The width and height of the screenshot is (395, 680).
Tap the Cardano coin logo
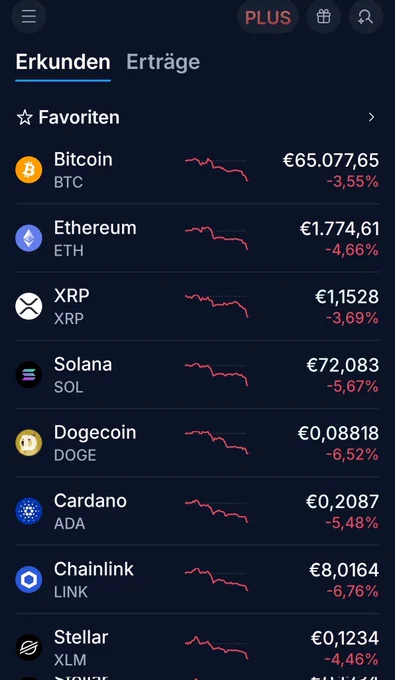pos(29,511)
